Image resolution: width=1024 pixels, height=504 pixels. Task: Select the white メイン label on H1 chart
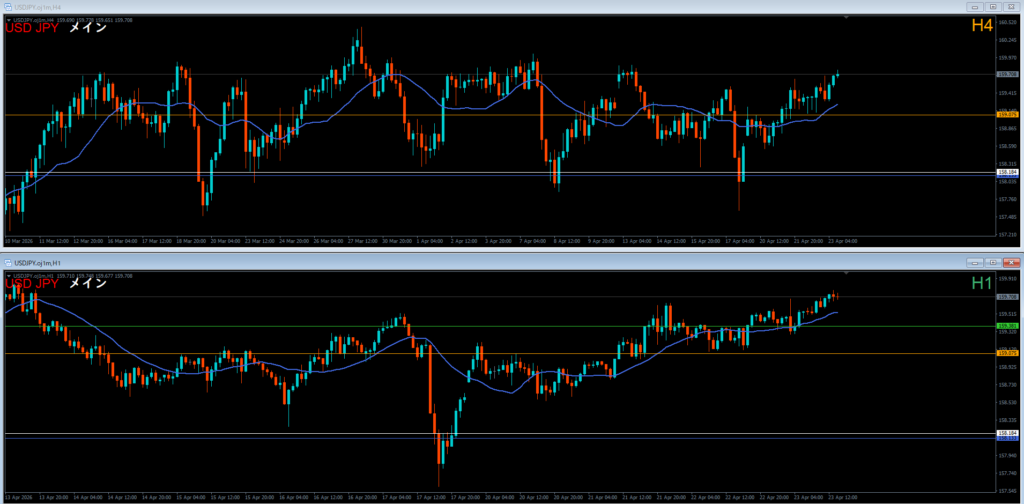(87, 284)
